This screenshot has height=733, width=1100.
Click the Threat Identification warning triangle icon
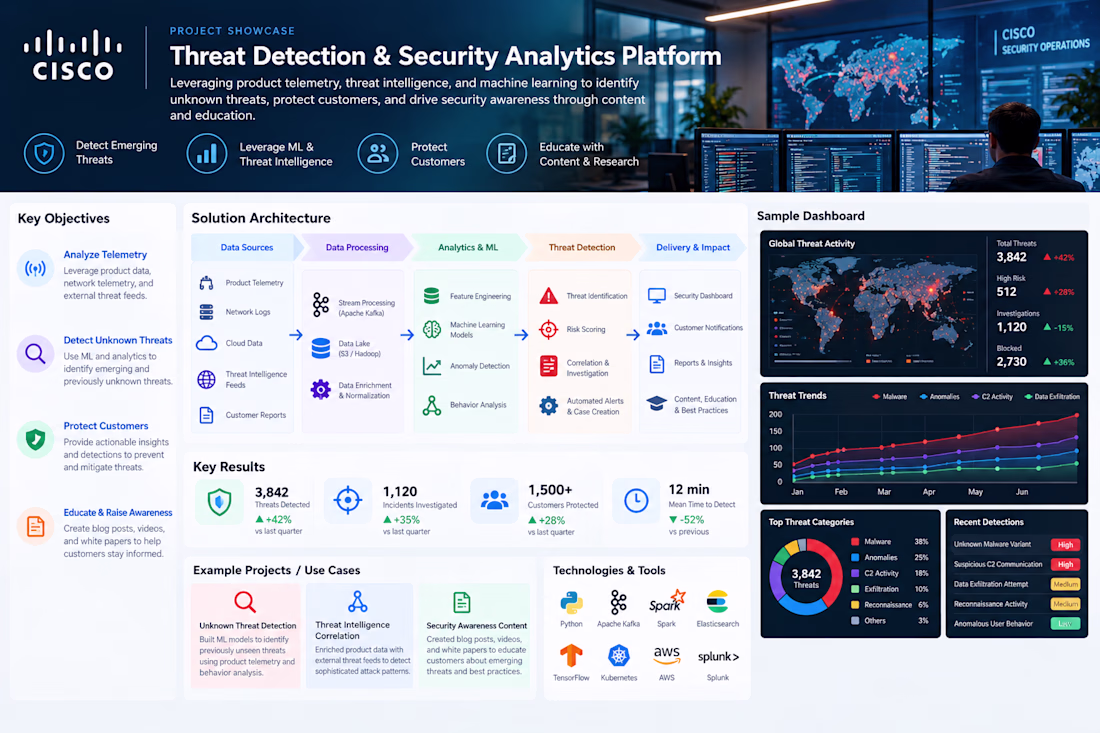(x=549, y=295)
